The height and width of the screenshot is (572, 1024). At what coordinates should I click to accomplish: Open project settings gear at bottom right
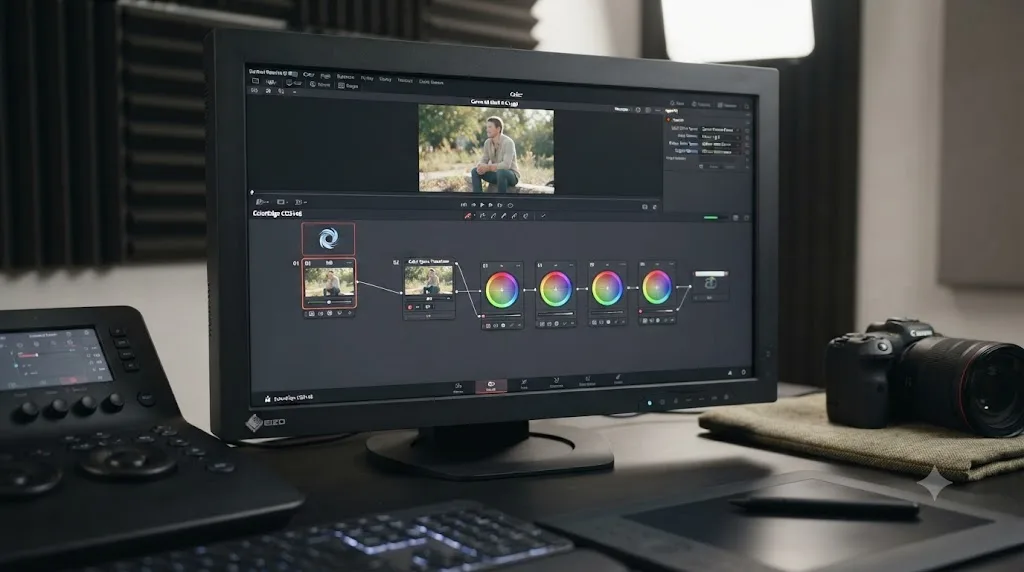coord(743,372)
